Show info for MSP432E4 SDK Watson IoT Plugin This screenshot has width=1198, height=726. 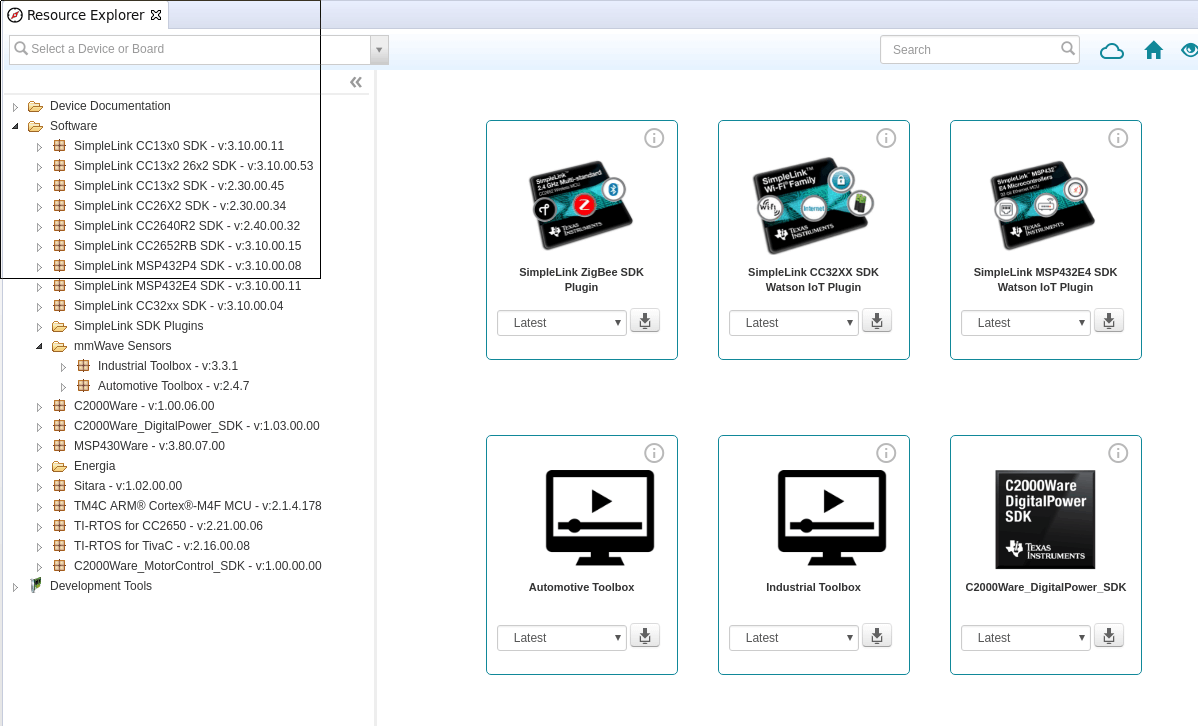[x=1118, y=138]
